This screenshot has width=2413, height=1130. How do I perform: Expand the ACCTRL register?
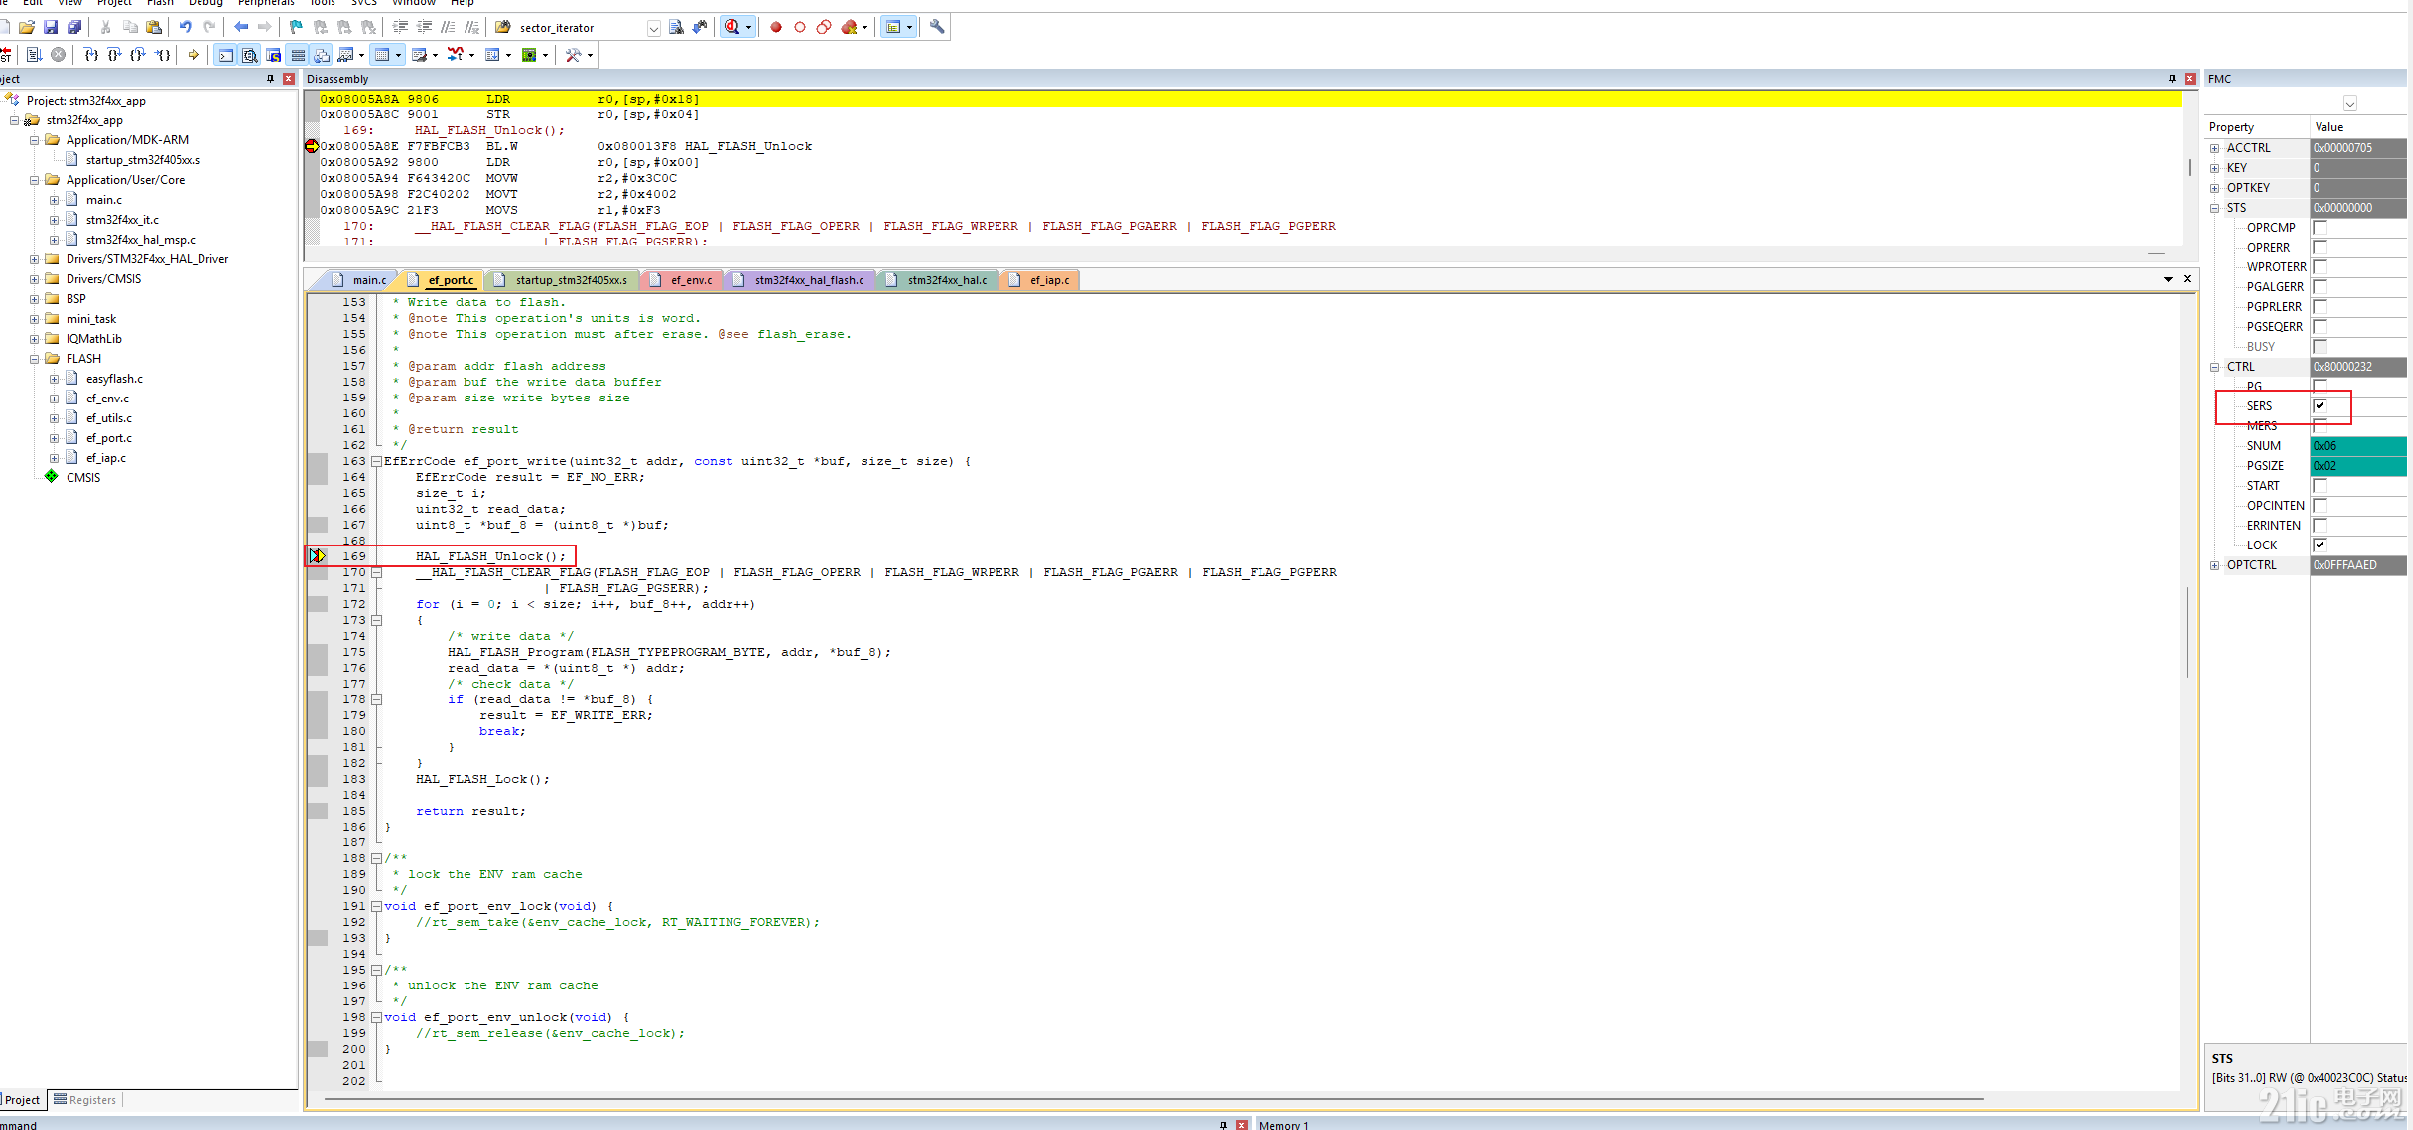click(x=2215, y=148)
